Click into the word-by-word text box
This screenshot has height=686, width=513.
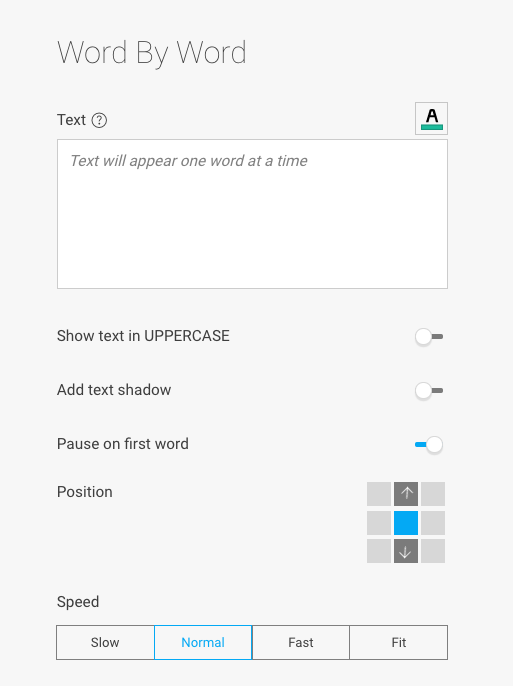pos(252,214)
